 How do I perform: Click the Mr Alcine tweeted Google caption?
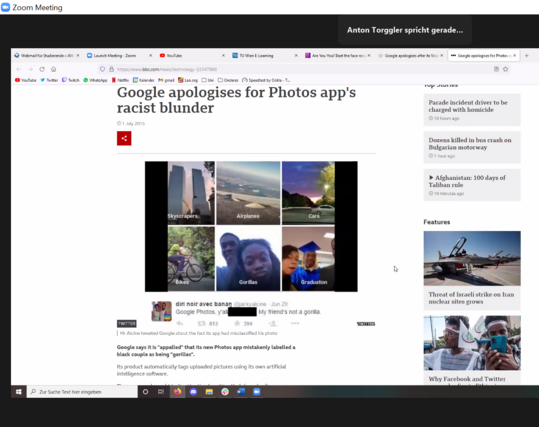(198, 333)
